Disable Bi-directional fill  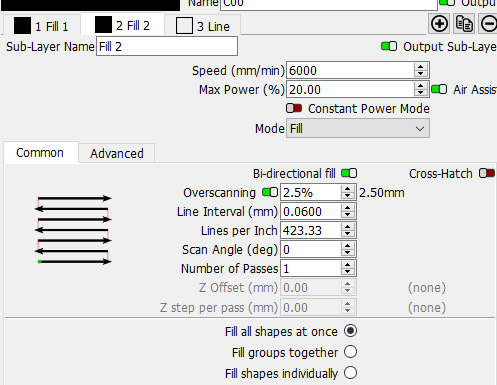(x=349, y=173)
